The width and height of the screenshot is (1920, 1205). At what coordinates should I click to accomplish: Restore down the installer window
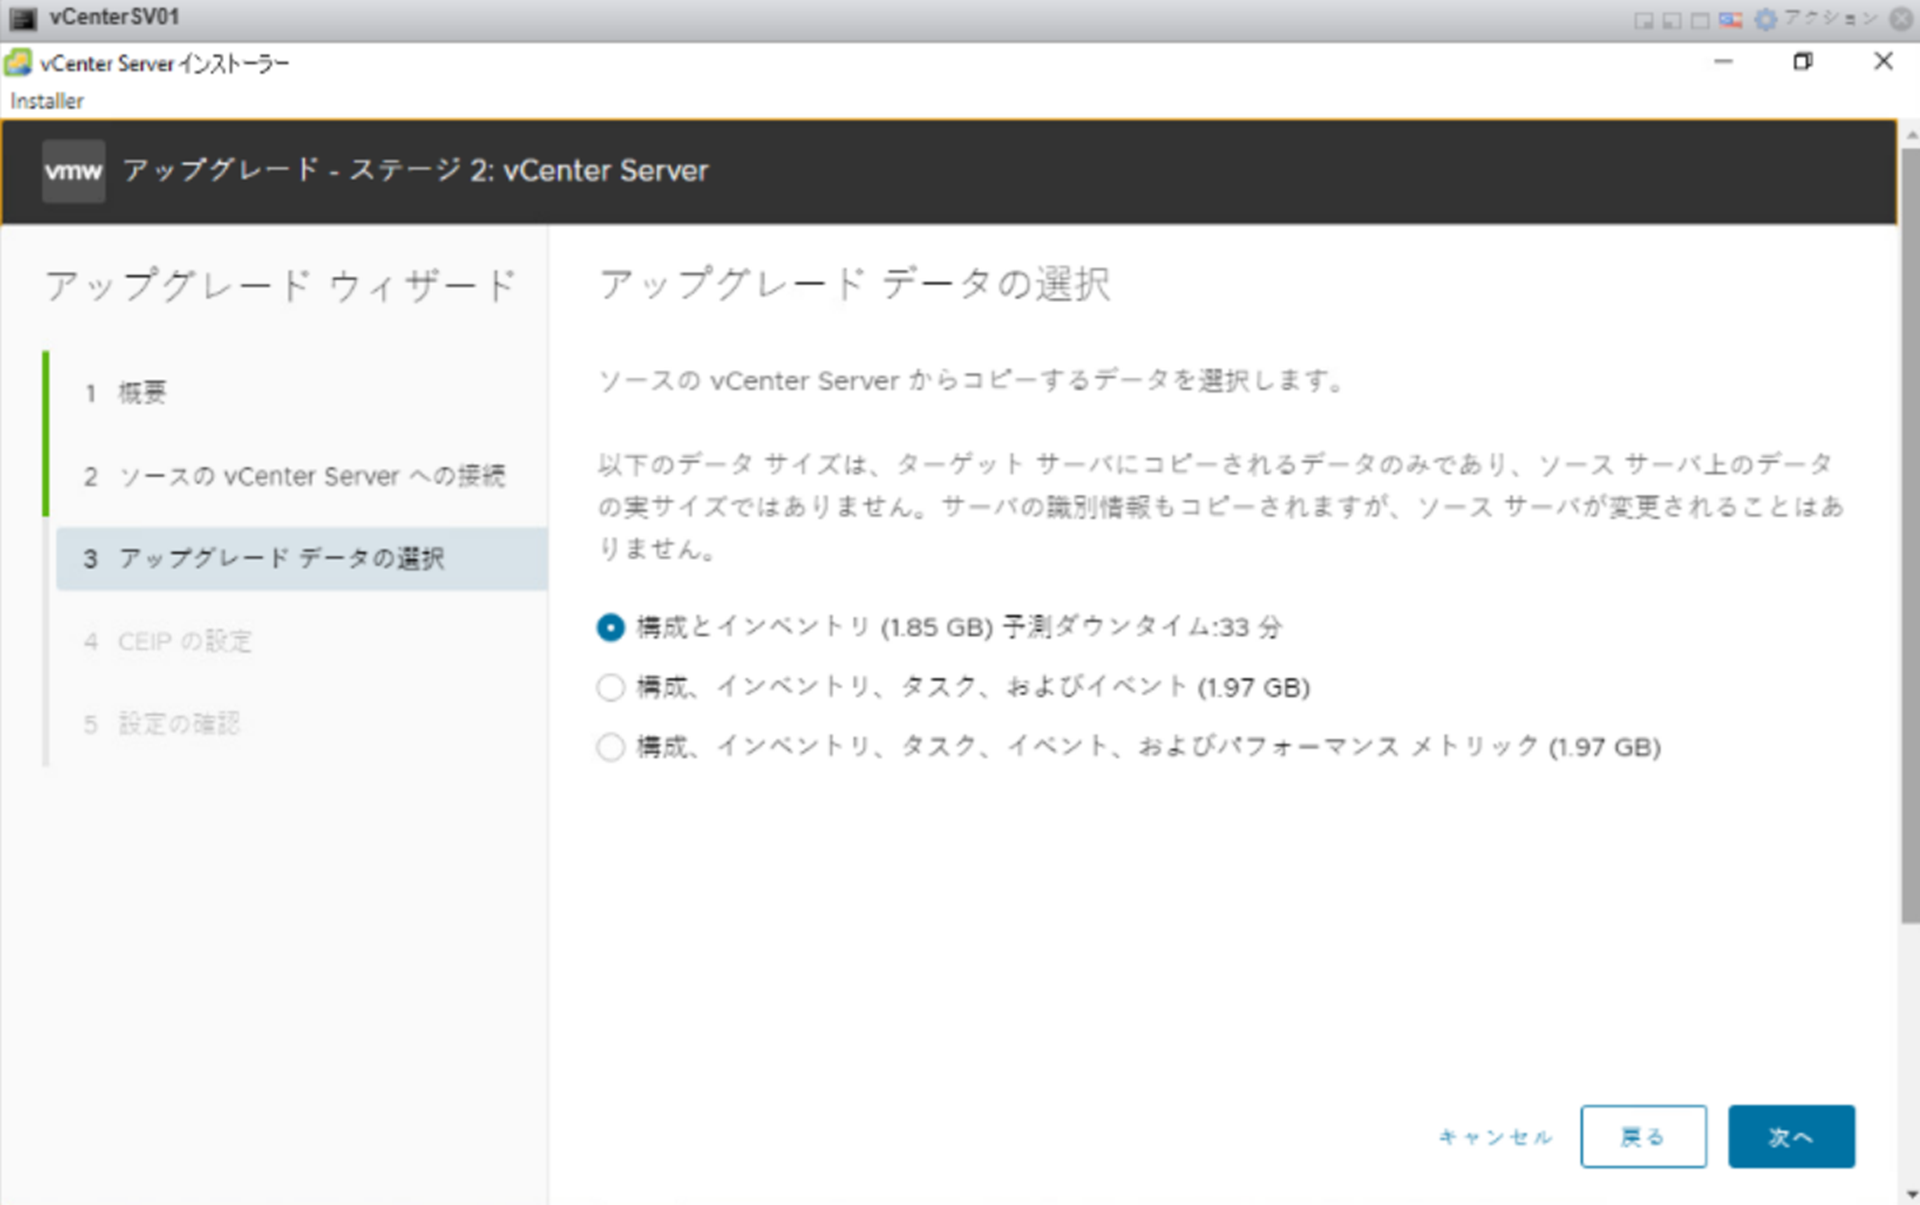(1802, 62)
